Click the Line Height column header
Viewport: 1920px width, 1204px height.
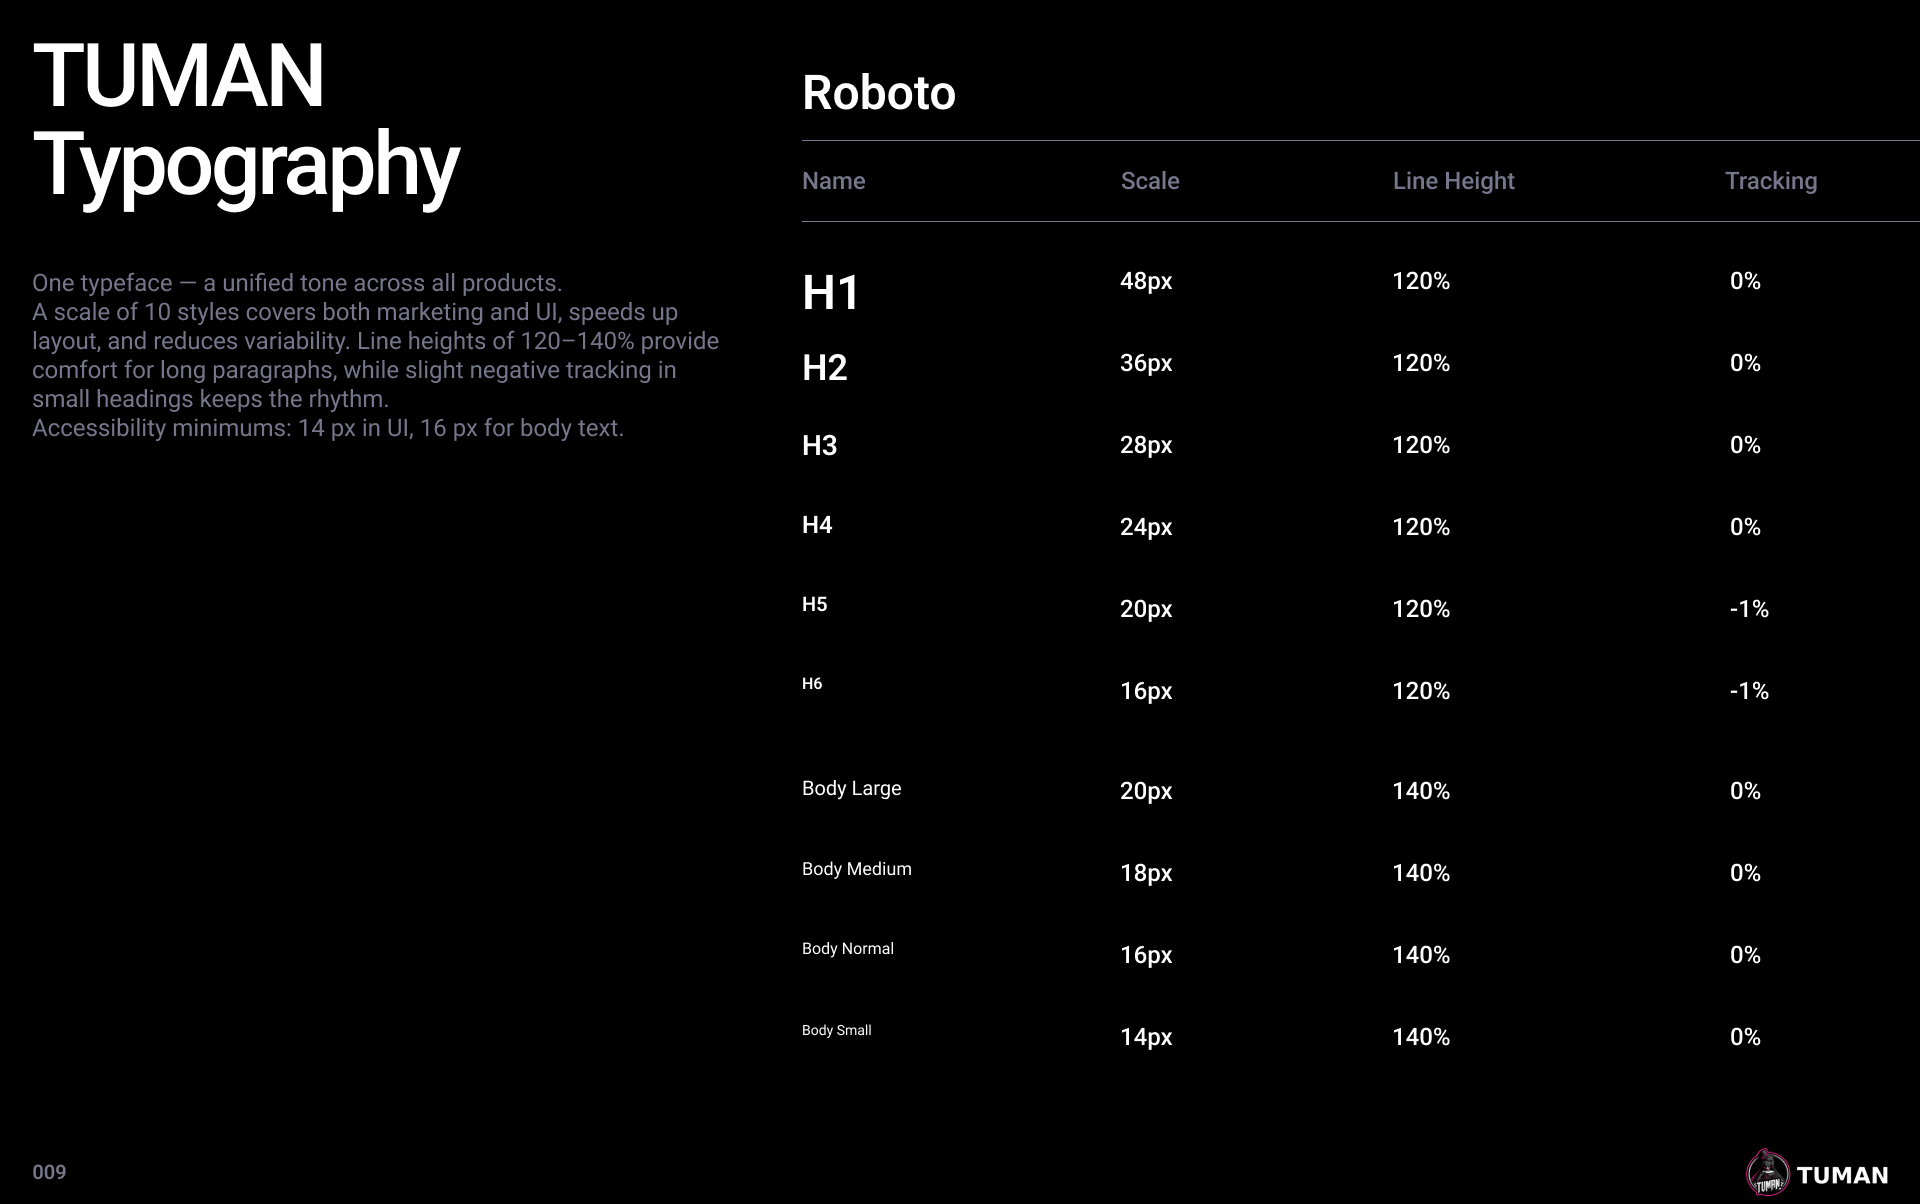pyautogui.click(x=1453, y=181)
